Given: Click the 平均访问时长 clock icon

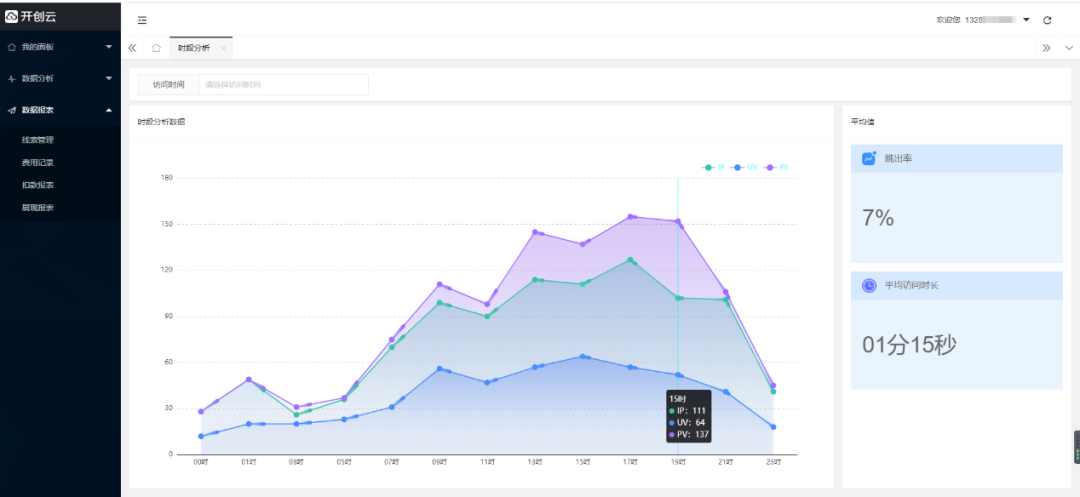Looking at the screenshot, I should click(869, 285).
